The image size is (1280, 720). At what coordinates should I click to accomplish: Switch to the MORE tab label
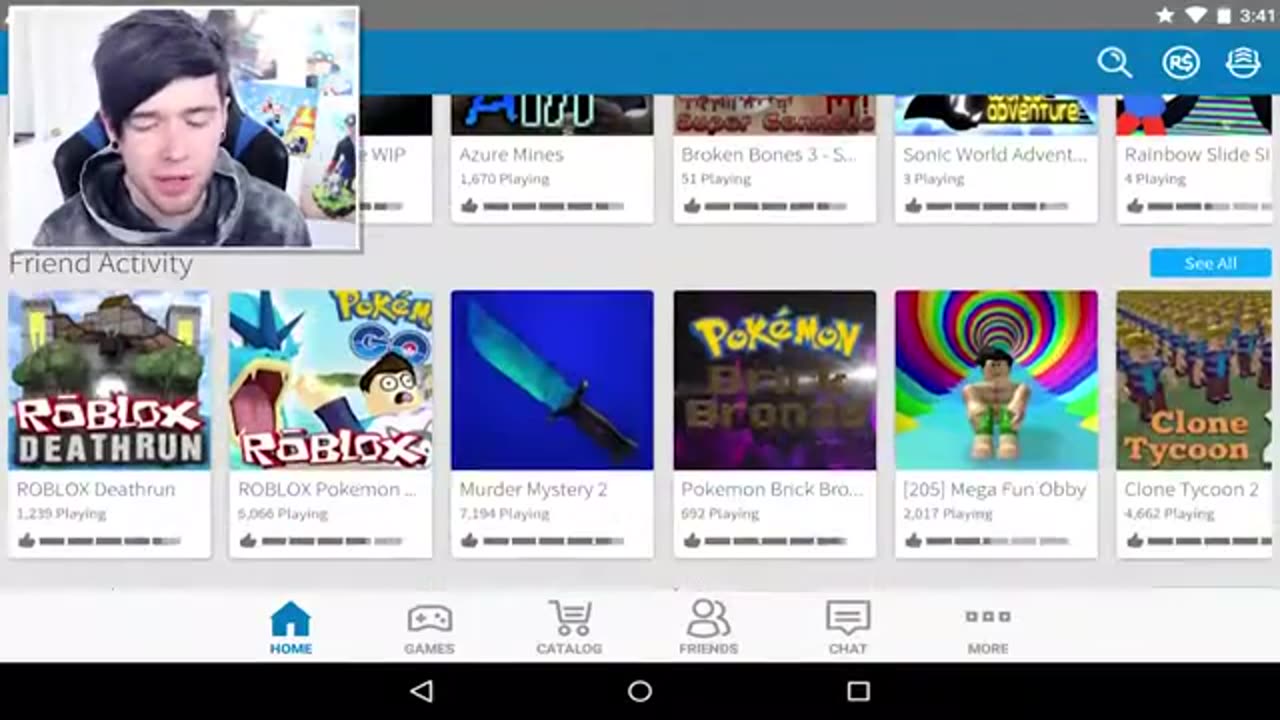point(988,649)
